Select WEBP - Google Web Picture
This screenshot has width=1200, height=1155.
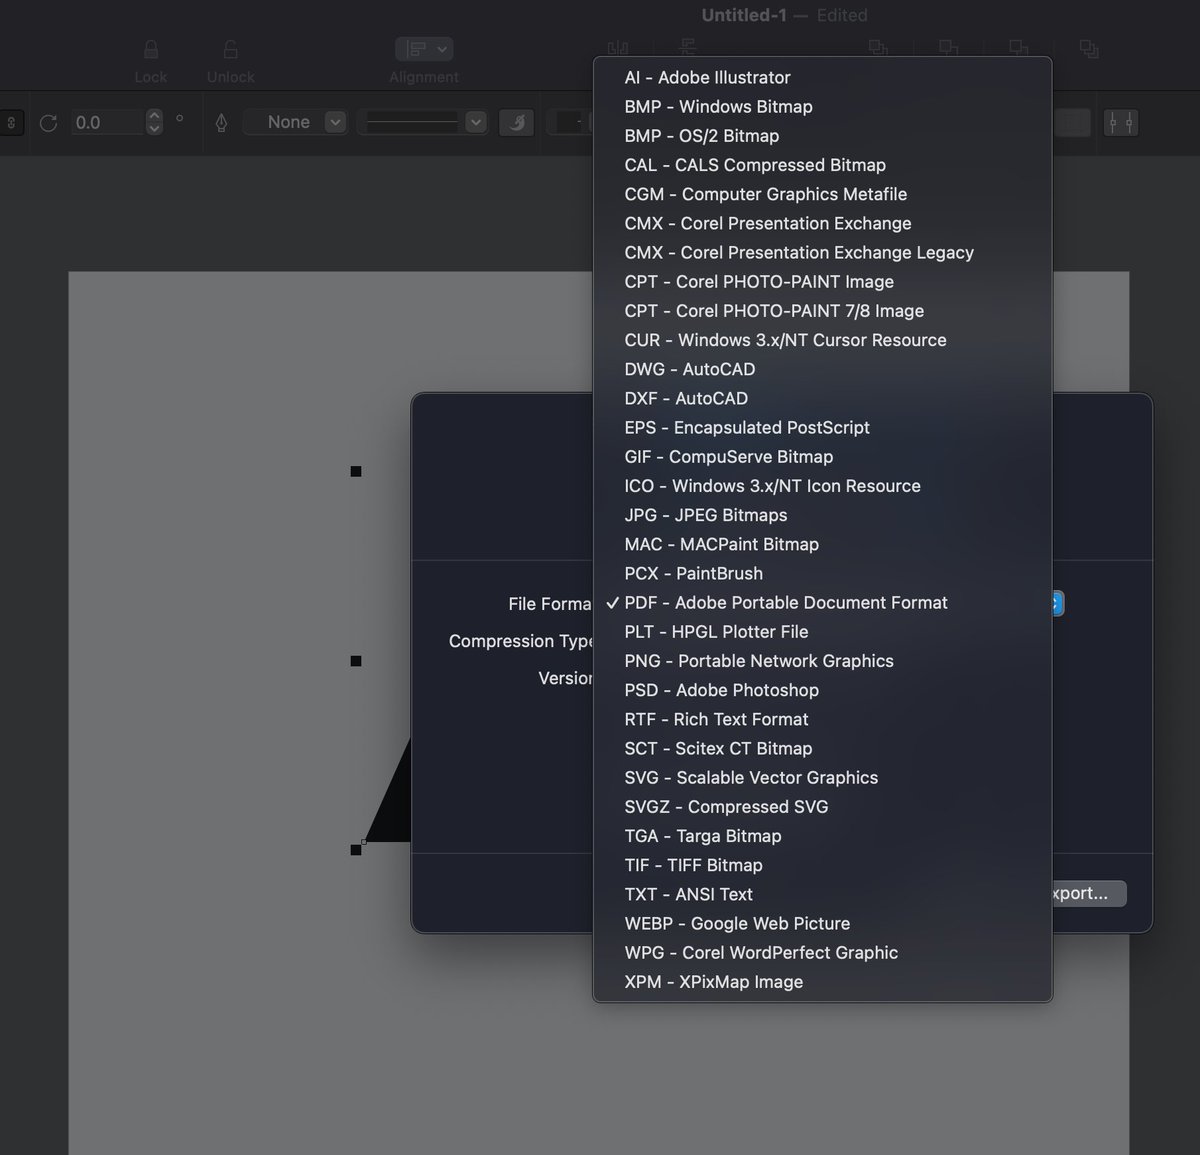click(822, 923)
